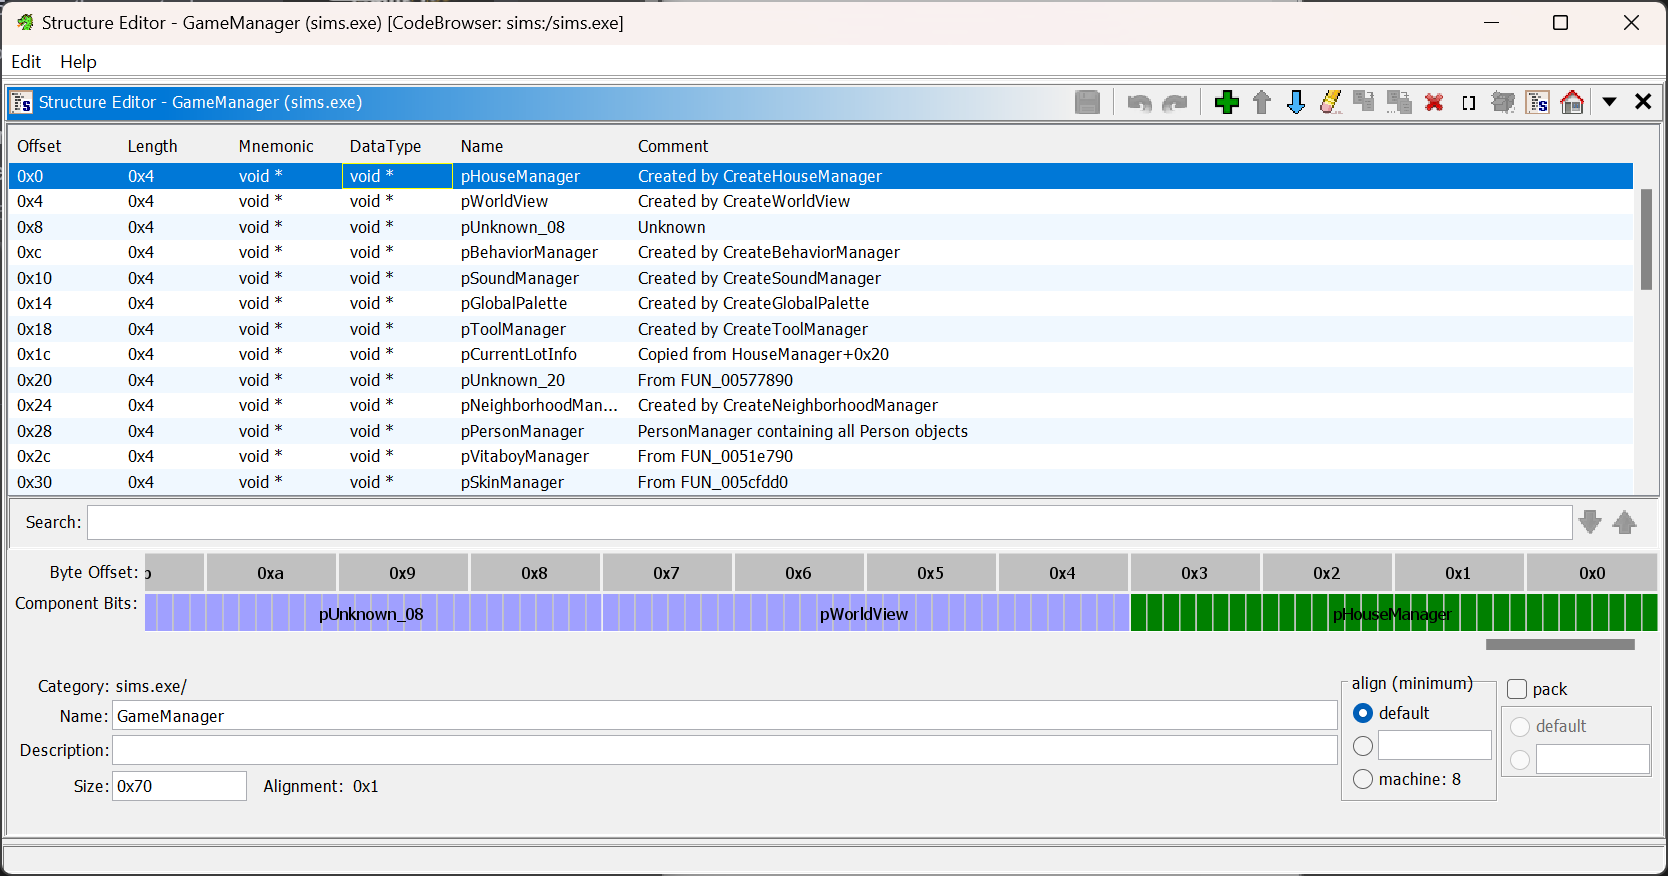Select the default align radio button
The image size is (1668, 876).
pos(1363,713)
